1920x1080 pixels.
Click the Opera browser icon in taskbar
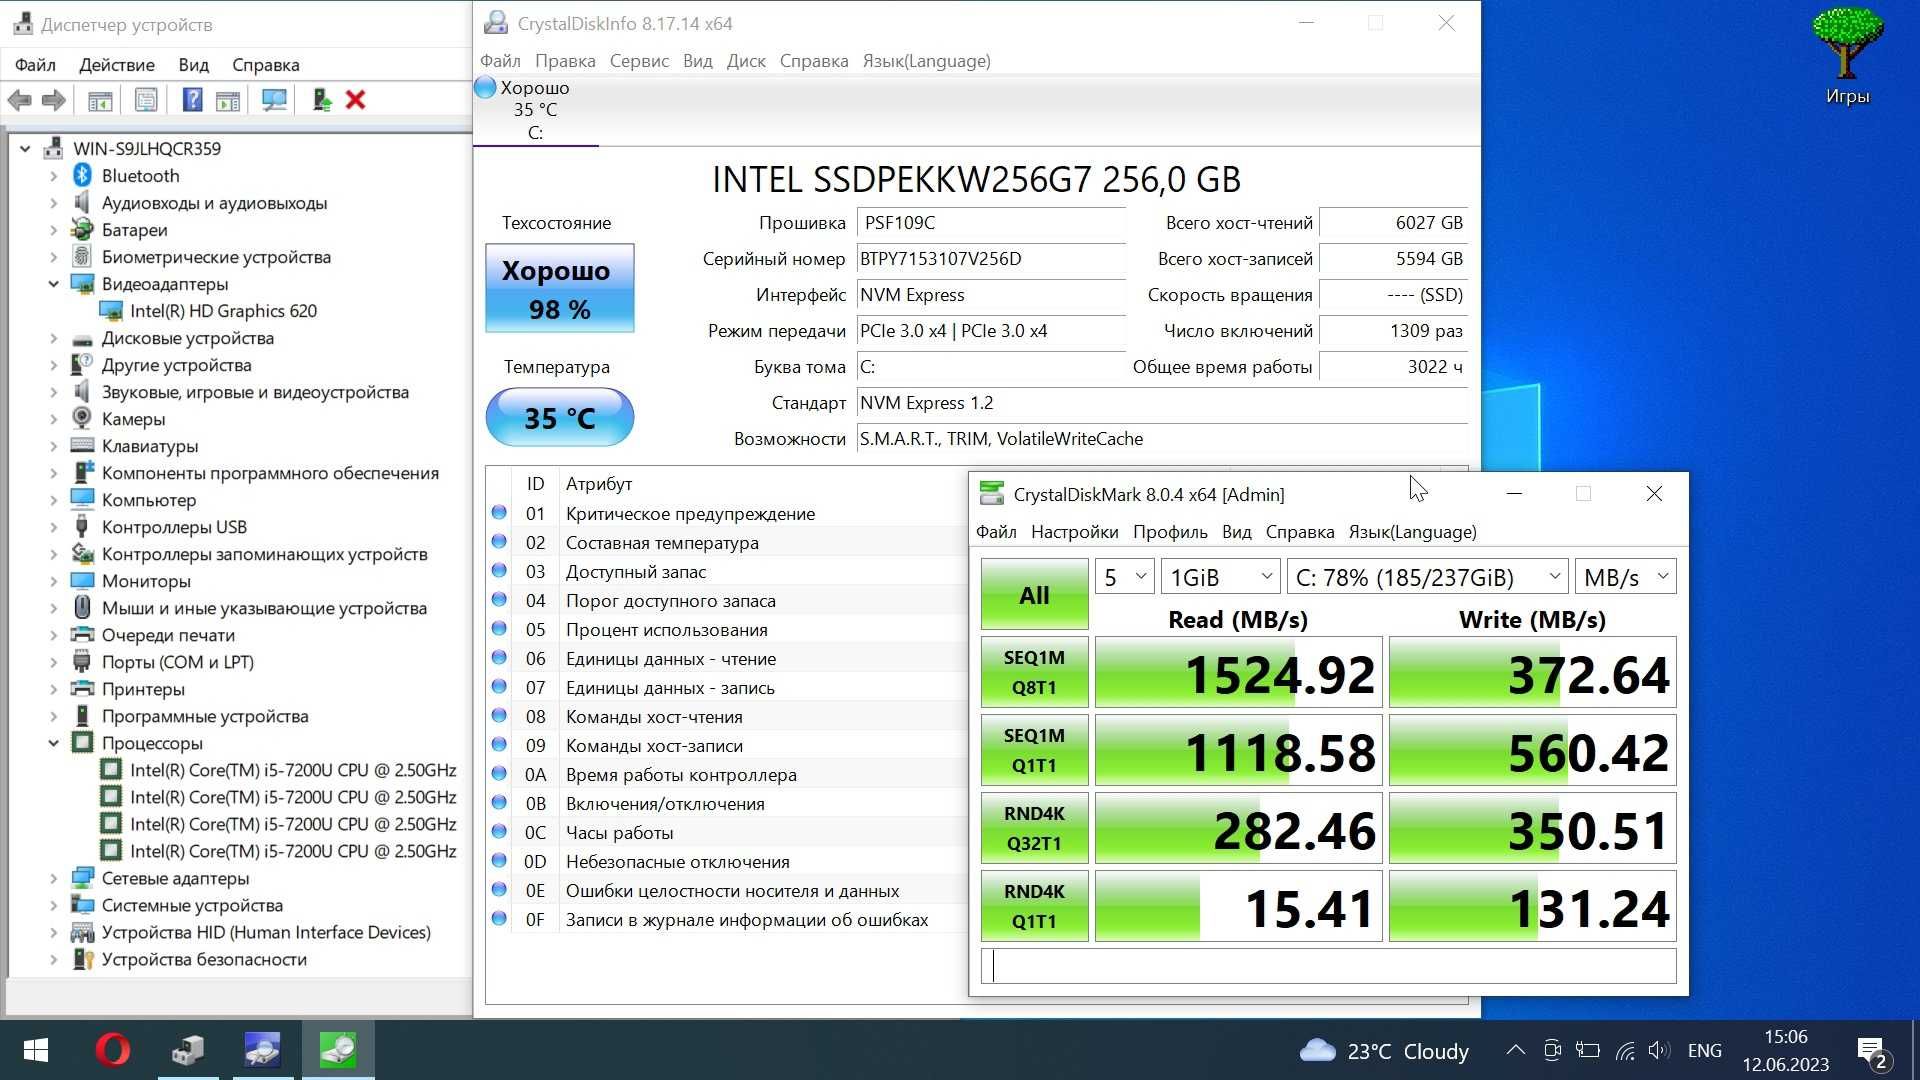(x=115, y=1051)
